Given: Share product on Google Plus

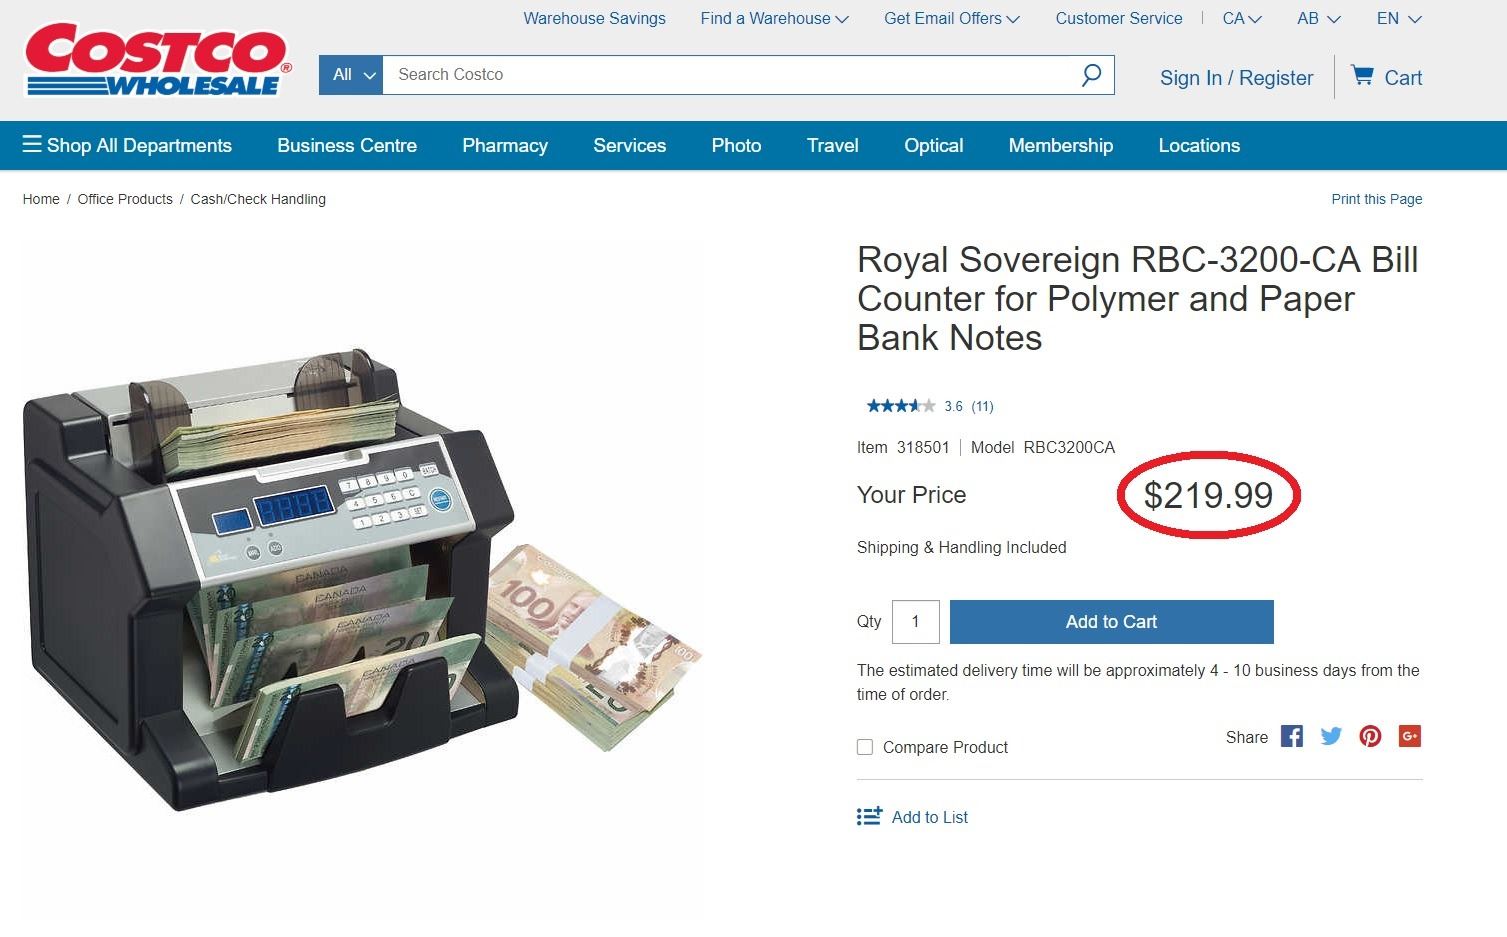Looking at the screenshot, I should 1410,737.
